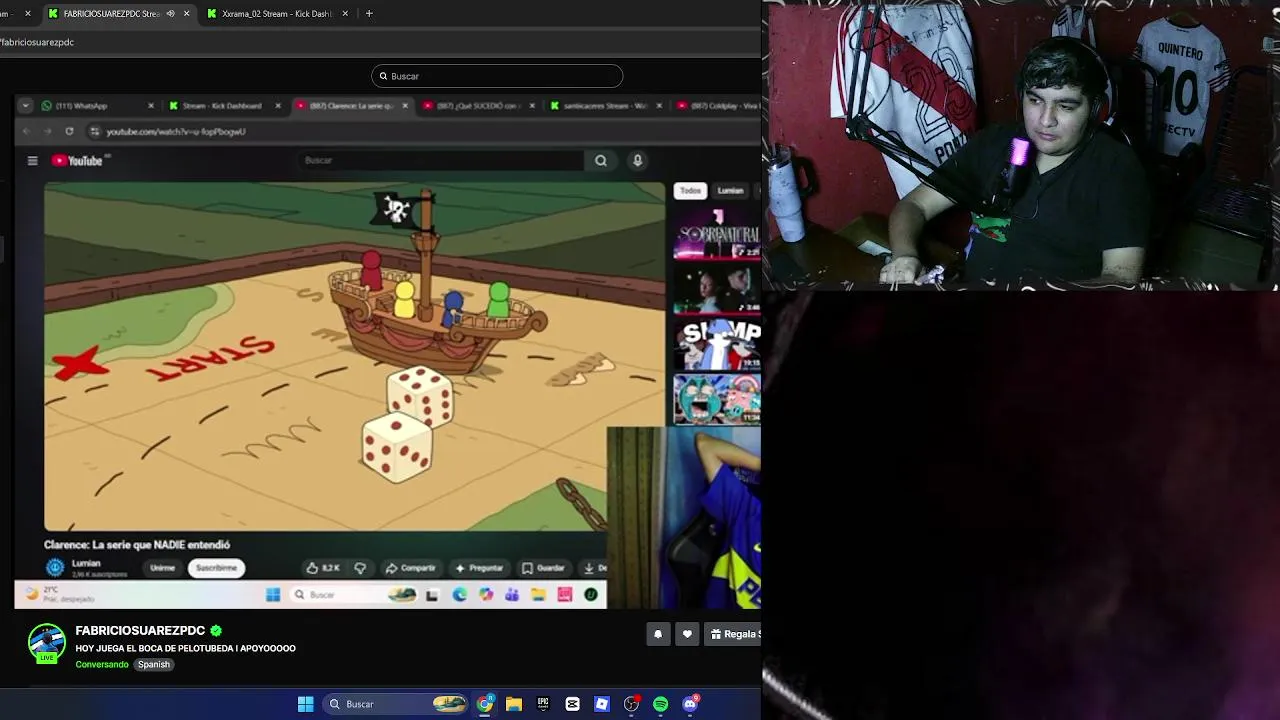Image resolution: width=1280 pixels, height=720 pixels.
Task: Click the Preguntar button
Action: point(479,568)
